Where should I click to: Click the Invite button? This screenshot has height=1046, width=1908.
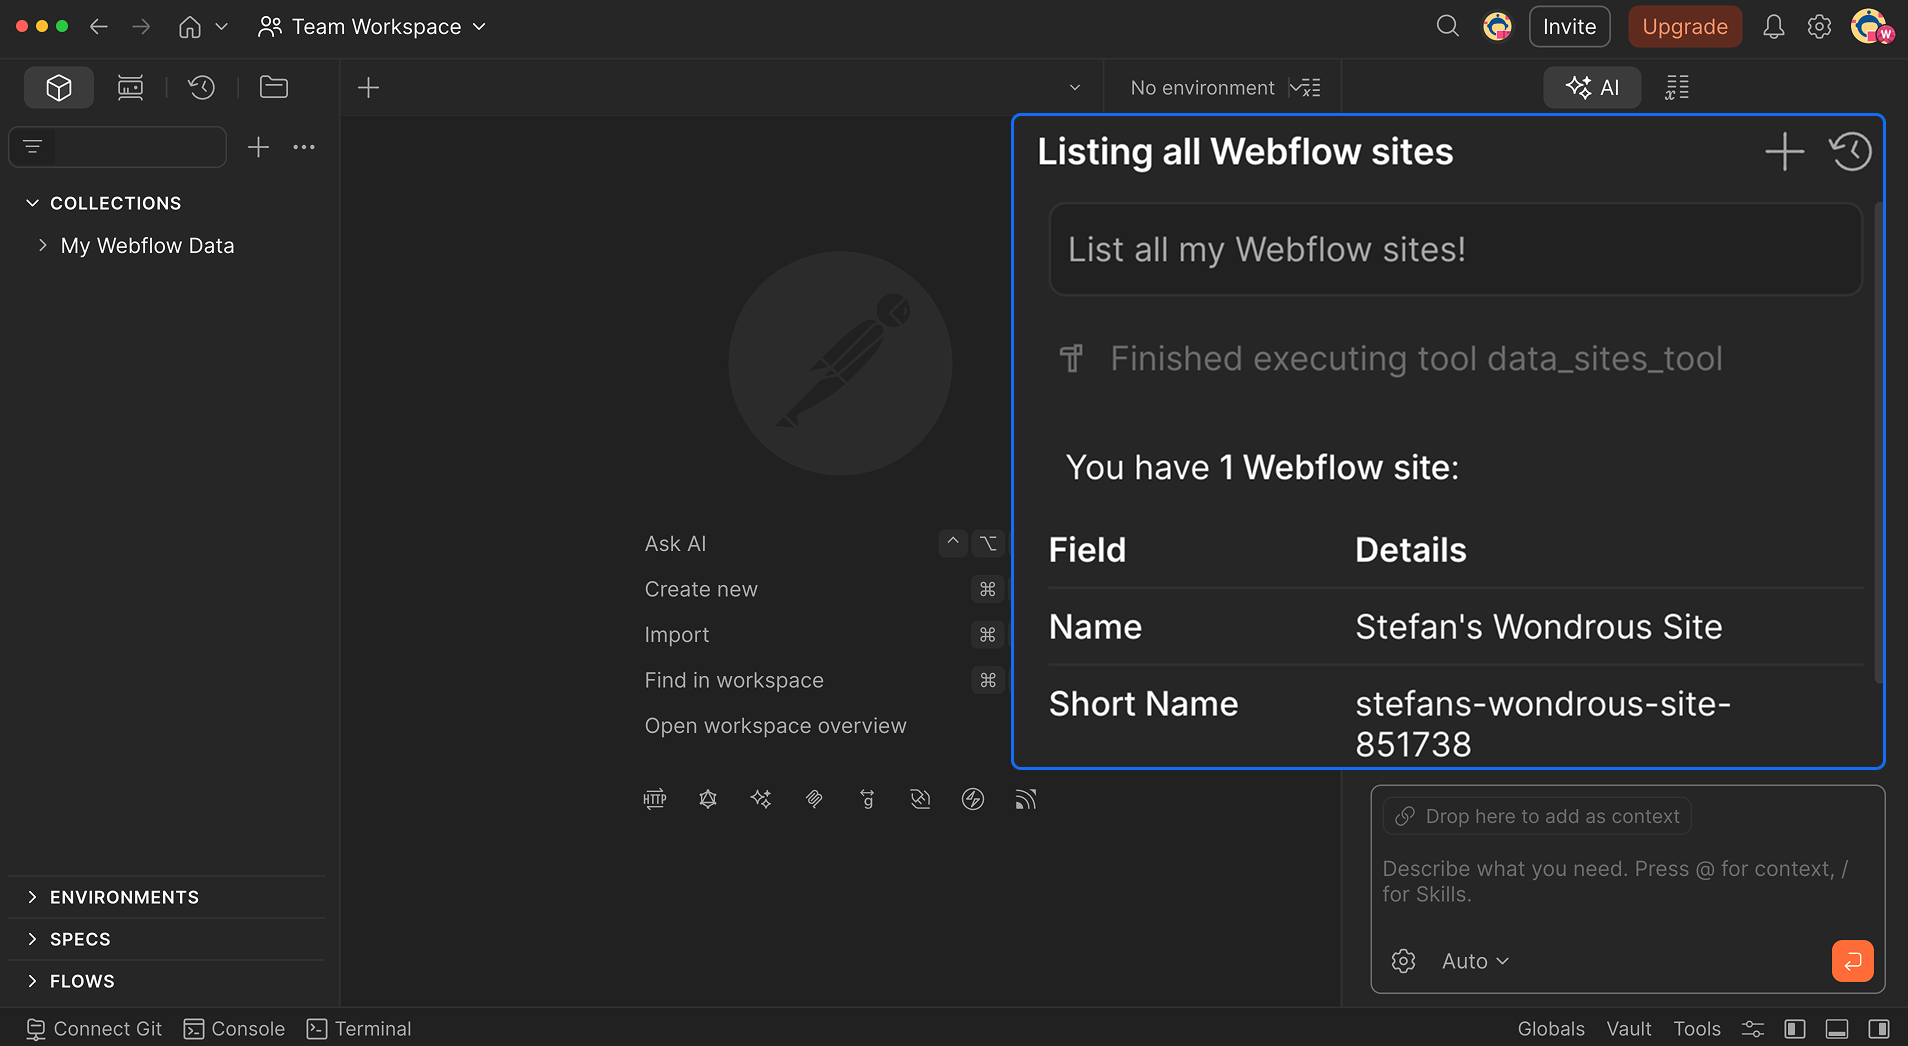(1569, 27)
